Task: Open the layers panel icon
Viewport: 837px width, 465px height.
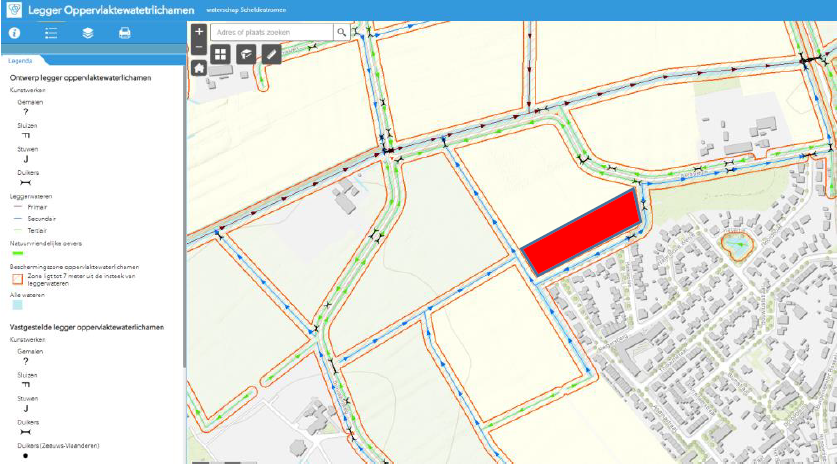Action: pyautogui.click(x=88, y=33)
